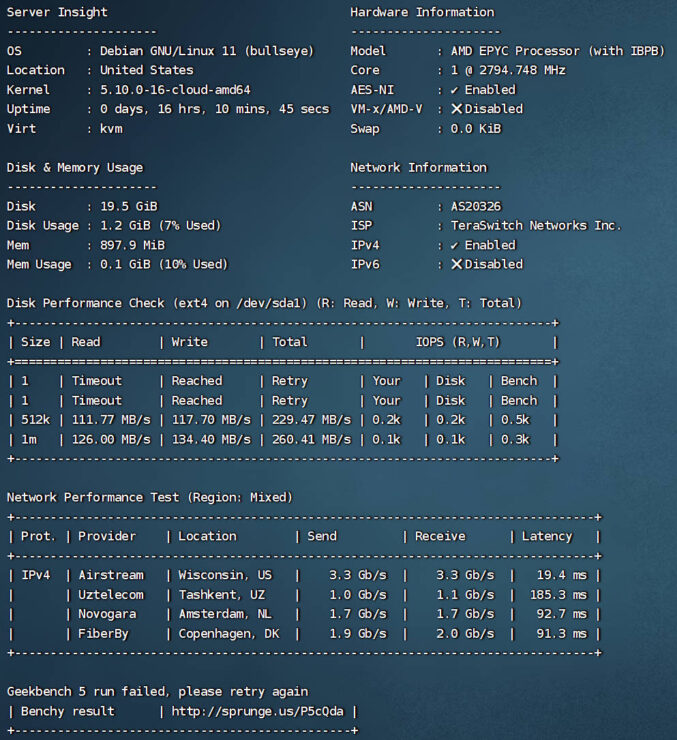Click the 0.3k total IOPS value

click(x=515, y=439)
